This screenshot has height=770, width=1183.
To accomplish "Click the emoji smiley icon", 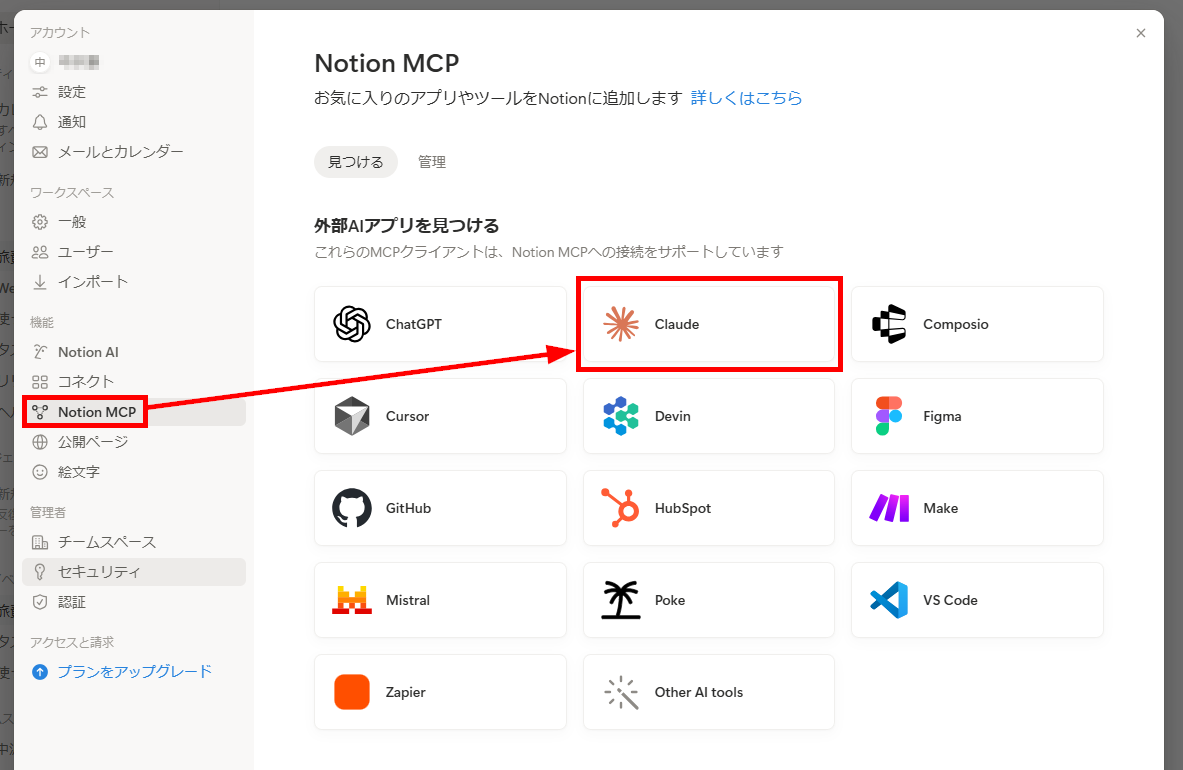I will coord(40,472).
